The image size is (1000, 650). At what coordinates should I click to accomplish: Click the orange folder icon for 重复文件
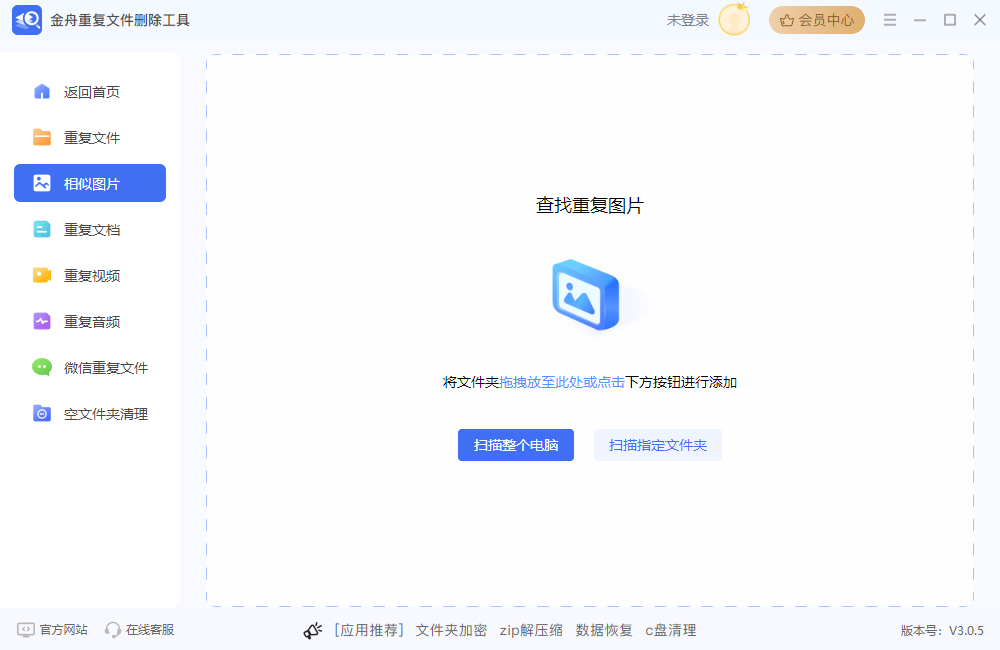(x=41, y=137)
